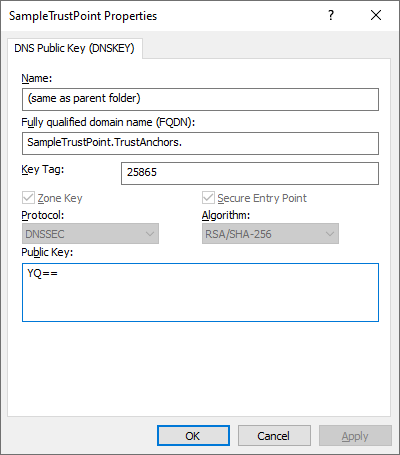Viewport: 400px width, 455px height.
Task: Click the Public Key: label
Action: coord(47,252)
